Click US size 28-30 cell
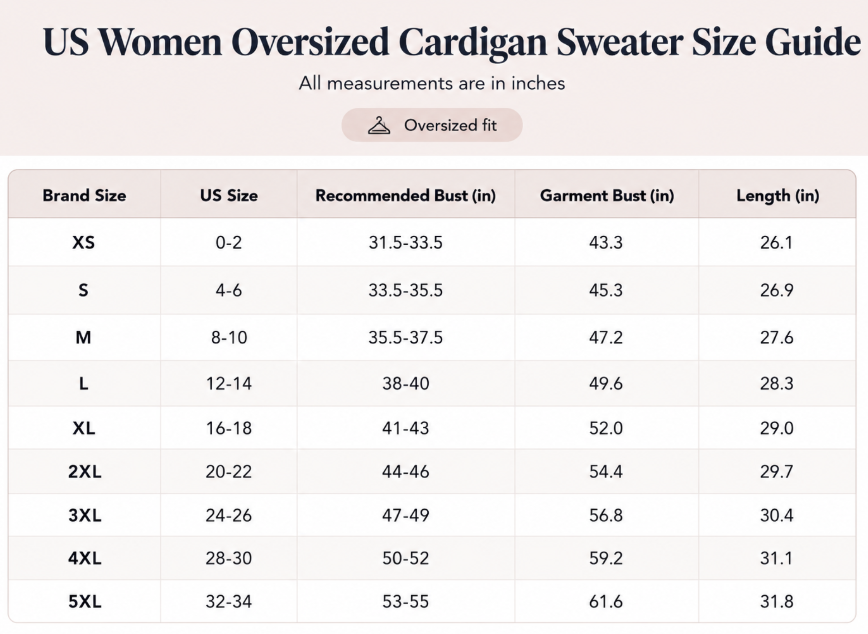The width and height of the screenshot is (868, 634). (229, 558)
